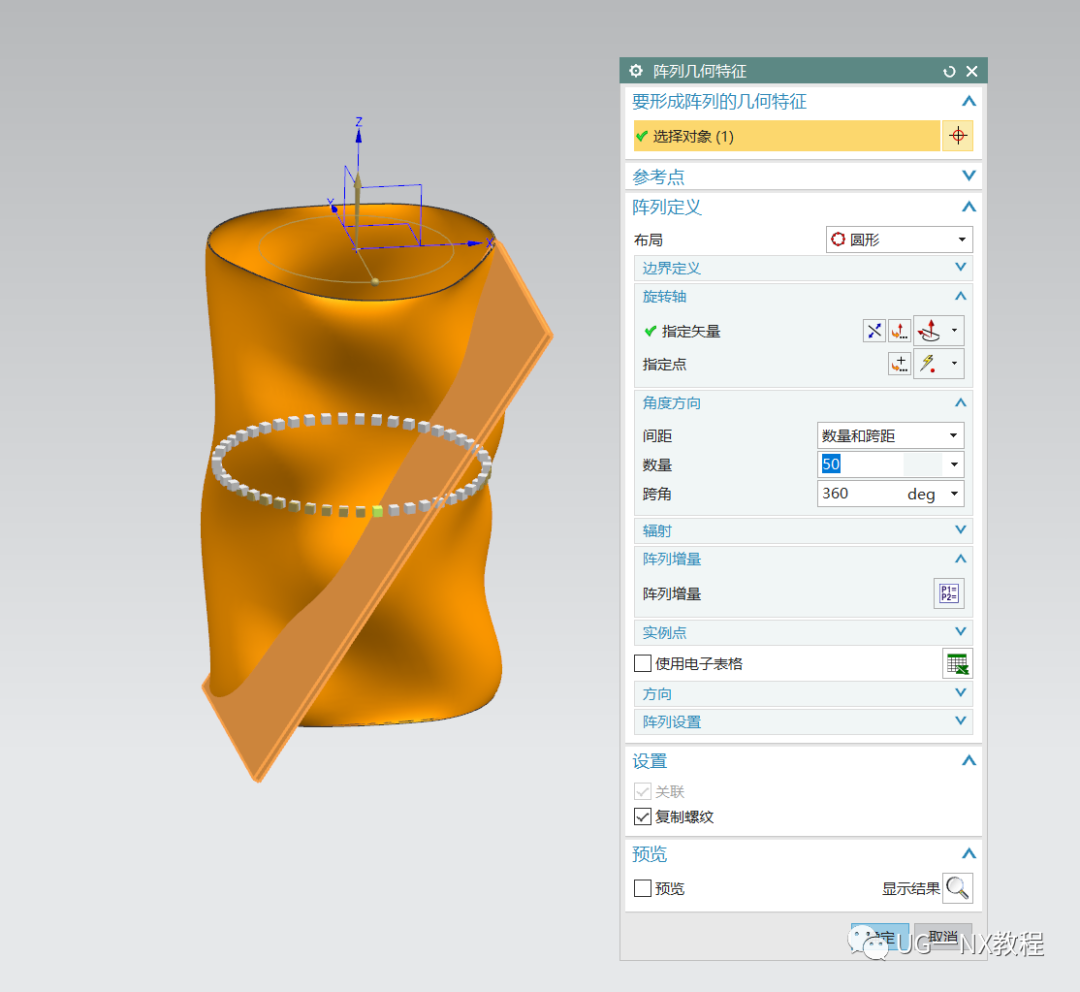Expand the 方向 group
This screenshot has height=992, width=1080.
961,693
